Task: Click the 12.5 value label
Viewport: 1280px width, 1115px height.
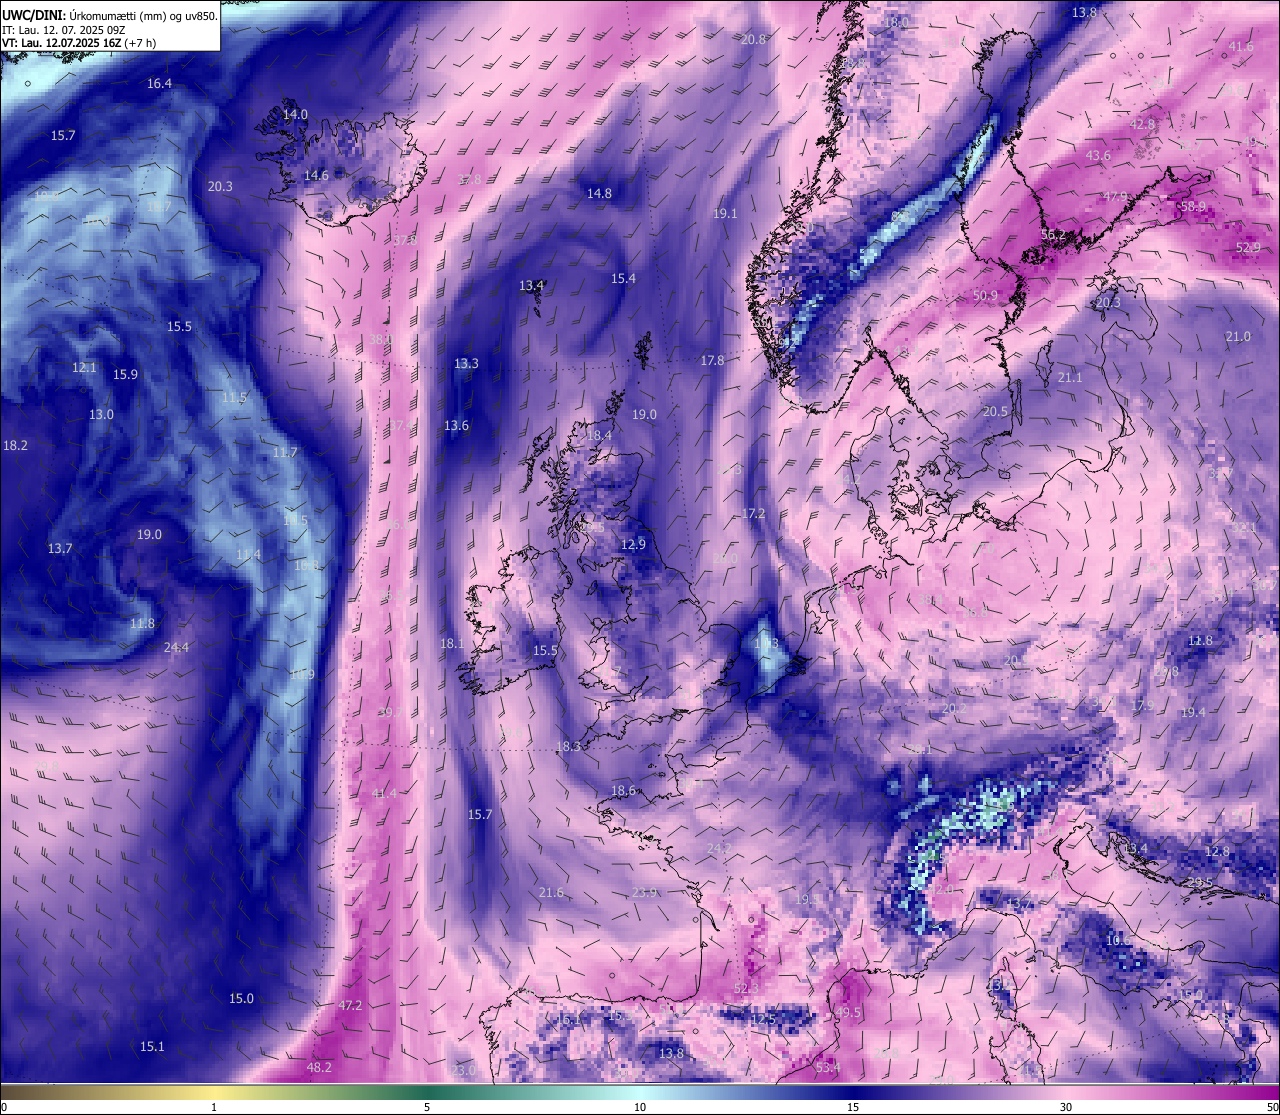Action: 763,1020
